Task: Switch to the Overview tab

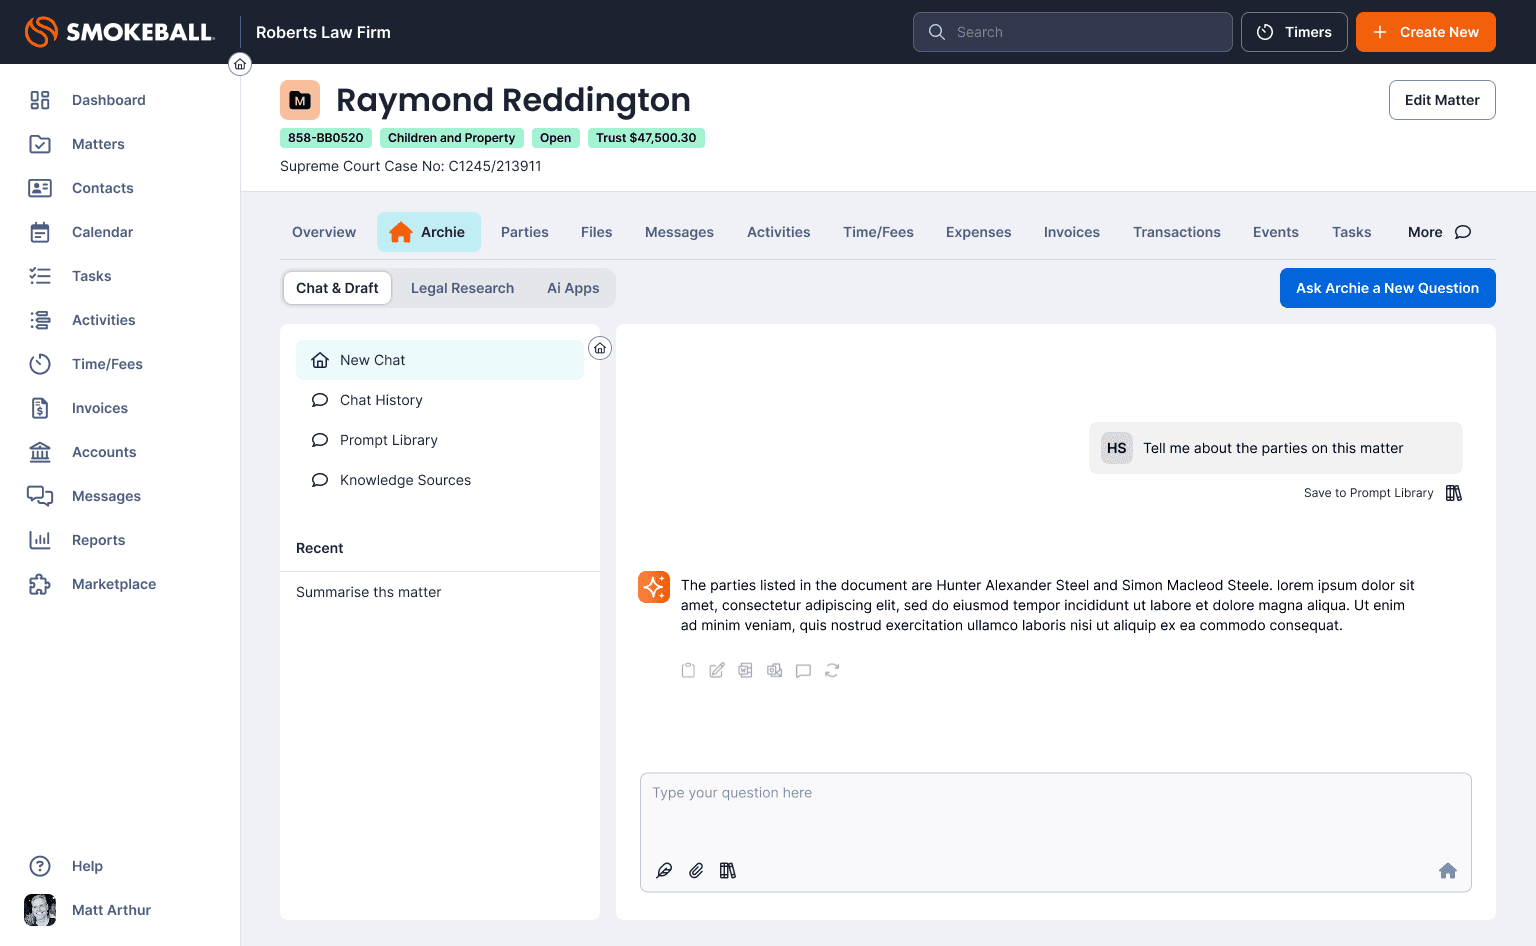Action: (324, 232)
